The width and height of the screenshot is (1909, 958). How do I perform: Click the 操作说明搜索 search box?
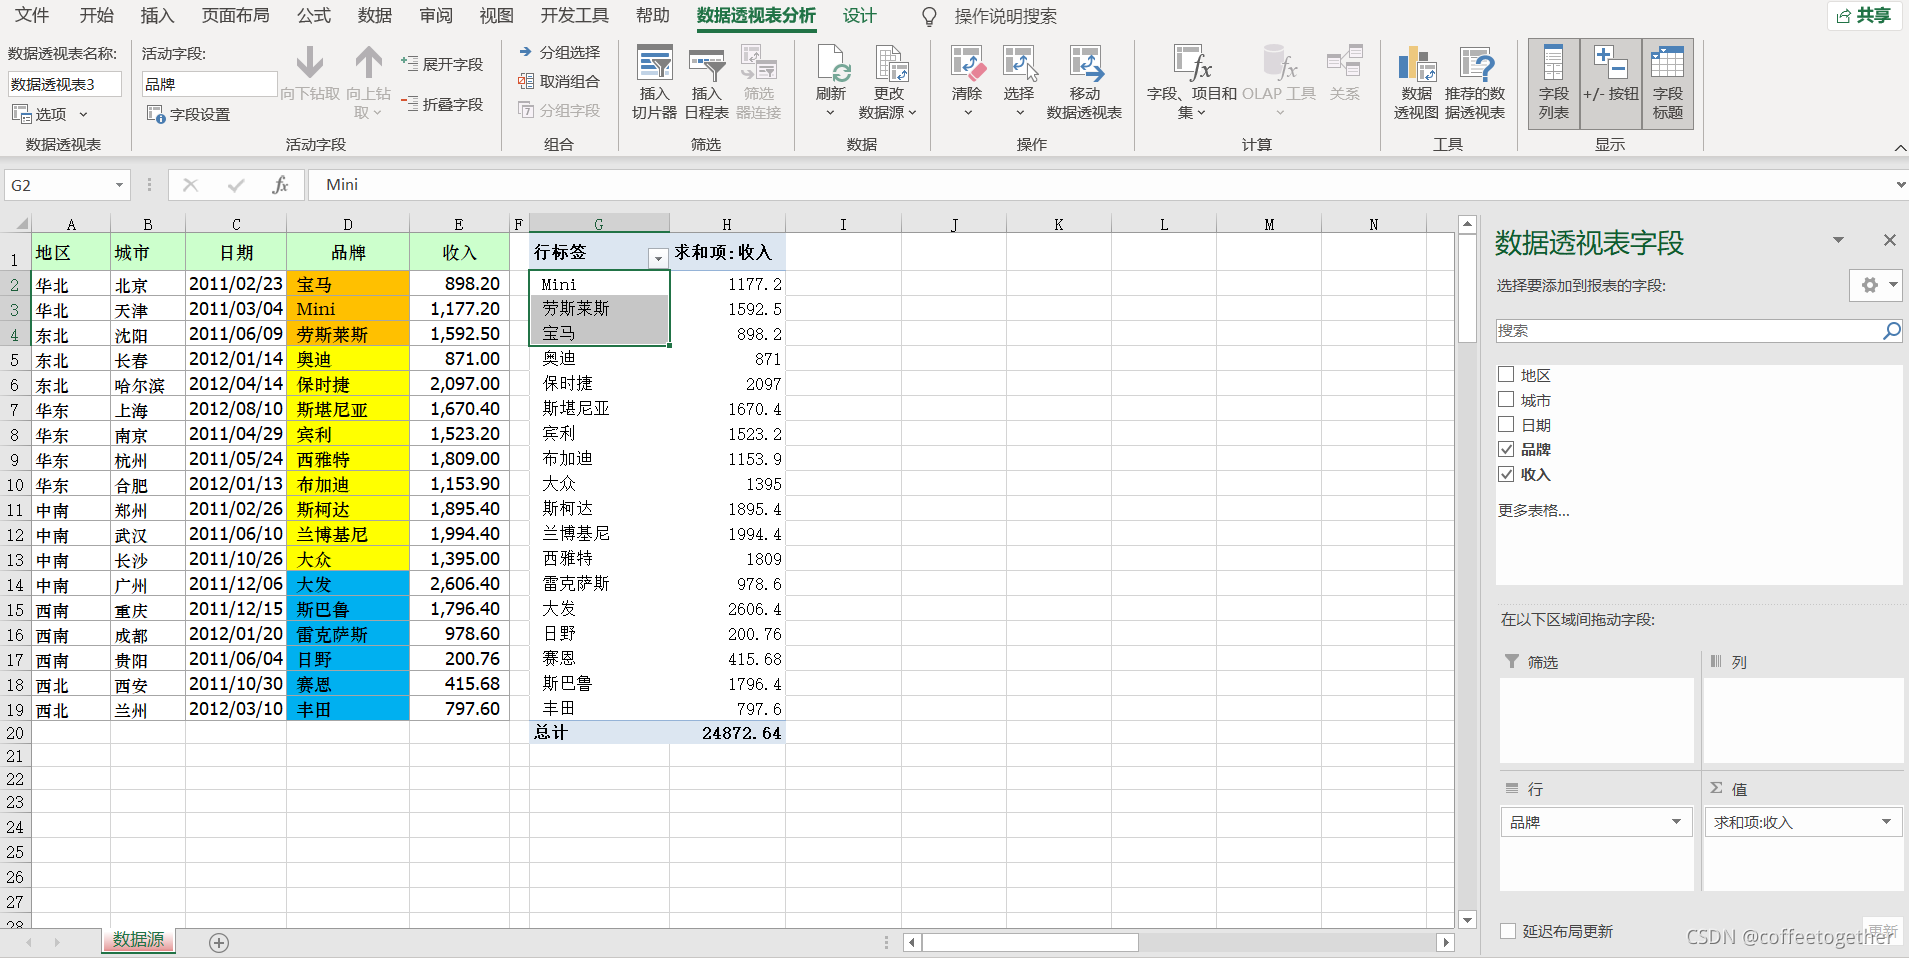tap(1005, 16)
